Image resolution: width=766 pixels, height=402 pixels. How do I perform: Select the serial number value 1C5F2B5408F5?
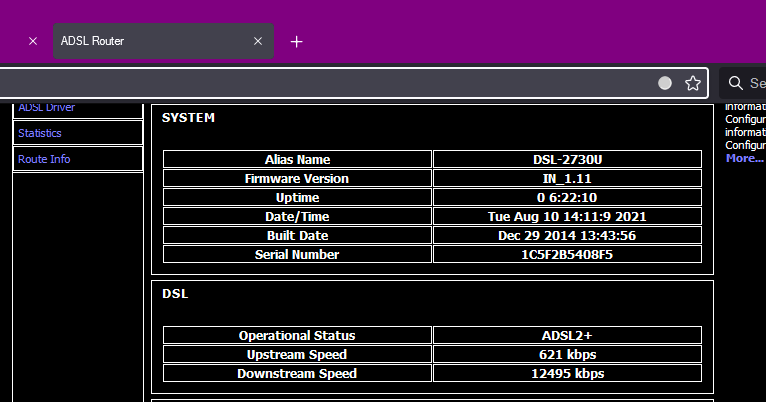[x=567, y=255]
